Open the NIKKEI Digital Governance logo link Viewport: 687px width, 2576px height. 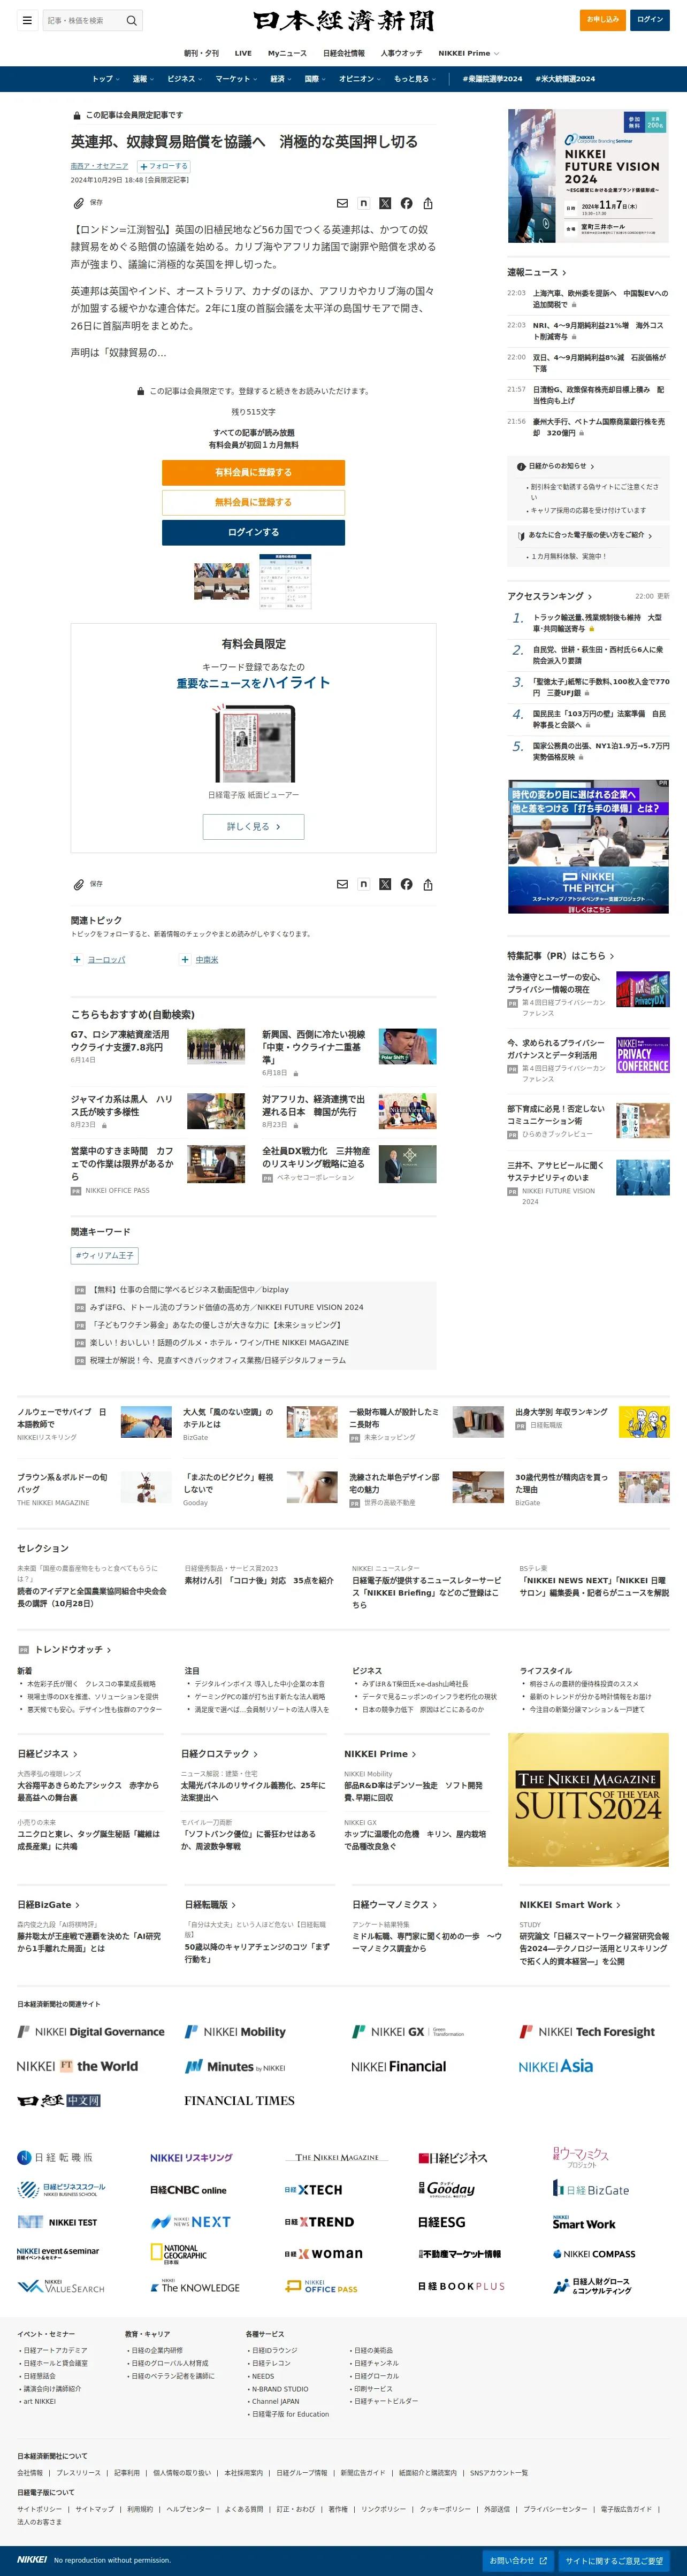click(x=91, y=2031)
